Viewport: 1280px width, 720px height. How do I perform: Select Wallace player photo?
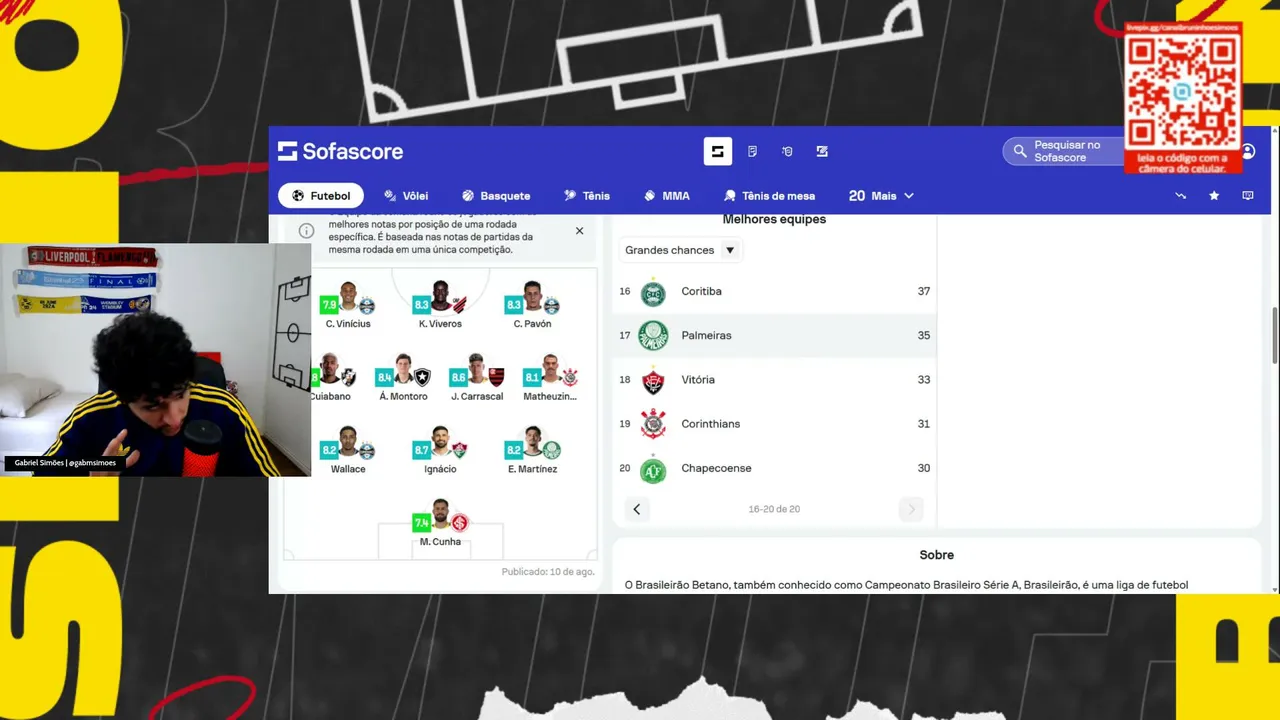tap(348, 442)
